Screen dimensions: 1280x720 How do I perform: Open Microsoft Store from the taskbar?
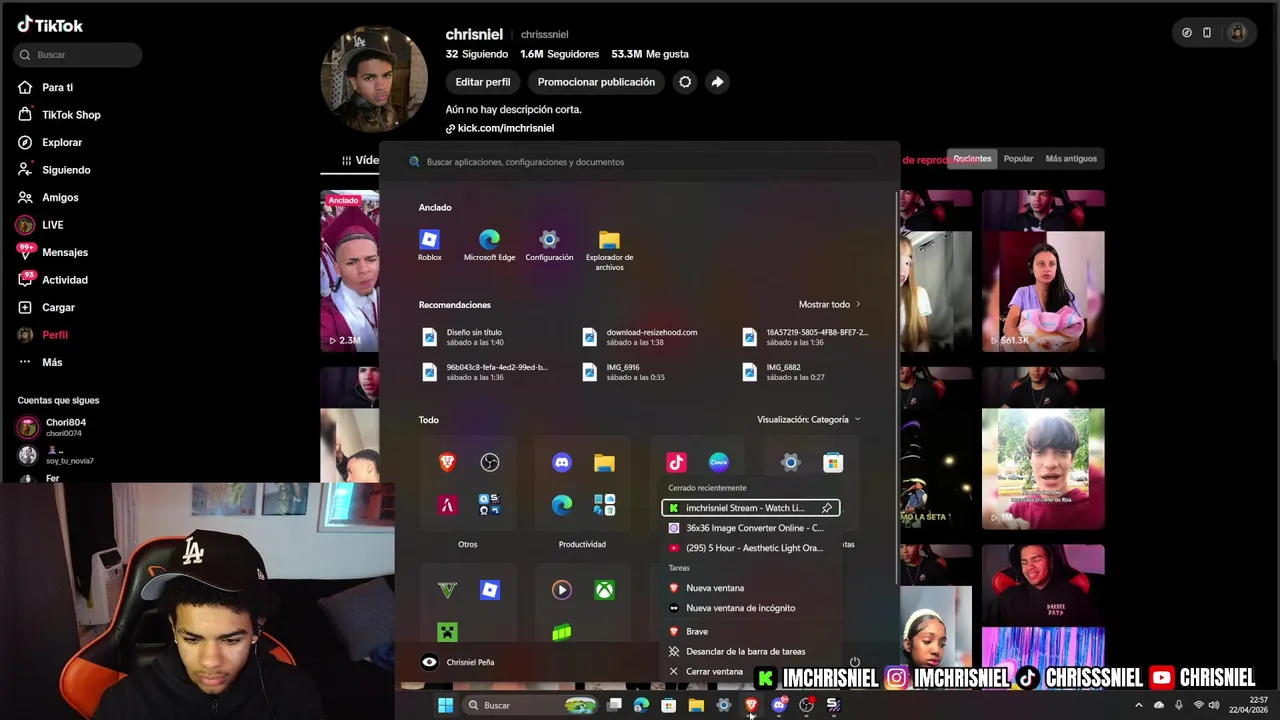click(x=668, y=705)
